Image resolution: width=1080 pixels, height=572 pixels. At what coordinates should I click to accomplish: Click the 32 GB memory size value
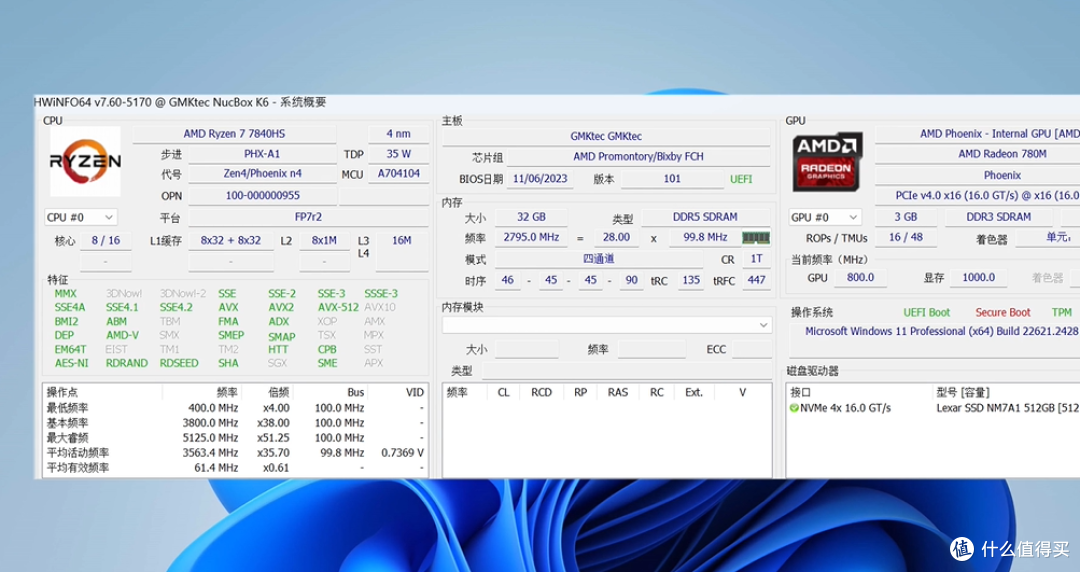[x=531, y=217]
